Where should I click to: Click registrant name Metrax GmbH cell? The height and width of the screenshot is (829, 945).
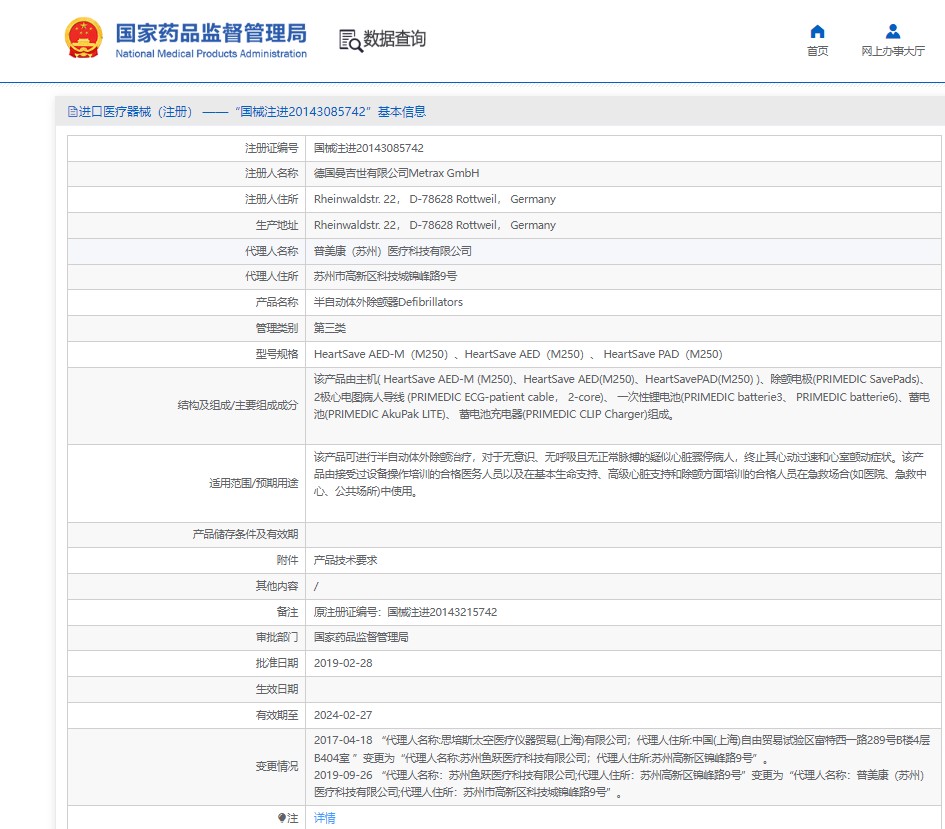[396, 173]
